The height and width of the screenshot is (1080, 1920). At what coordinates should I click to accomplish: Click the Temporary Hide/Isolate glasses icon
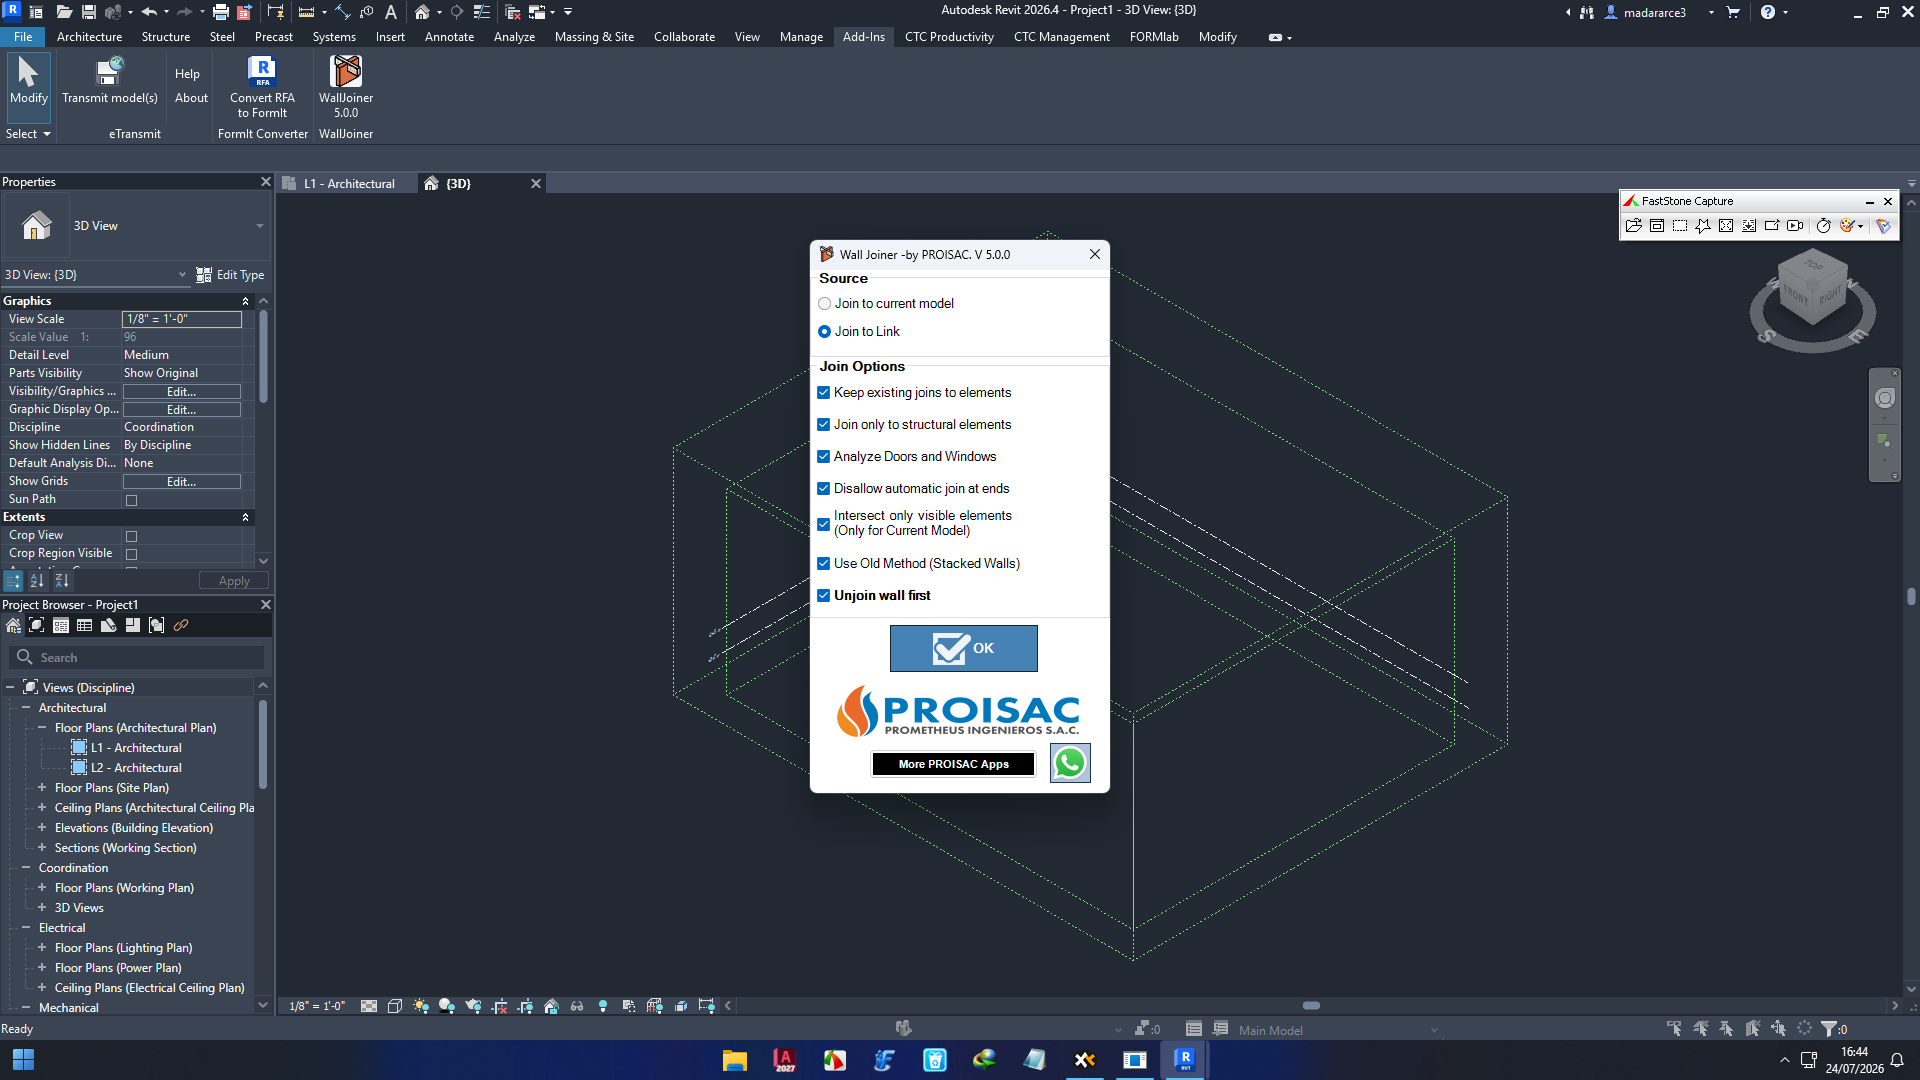pos(577,1006)
